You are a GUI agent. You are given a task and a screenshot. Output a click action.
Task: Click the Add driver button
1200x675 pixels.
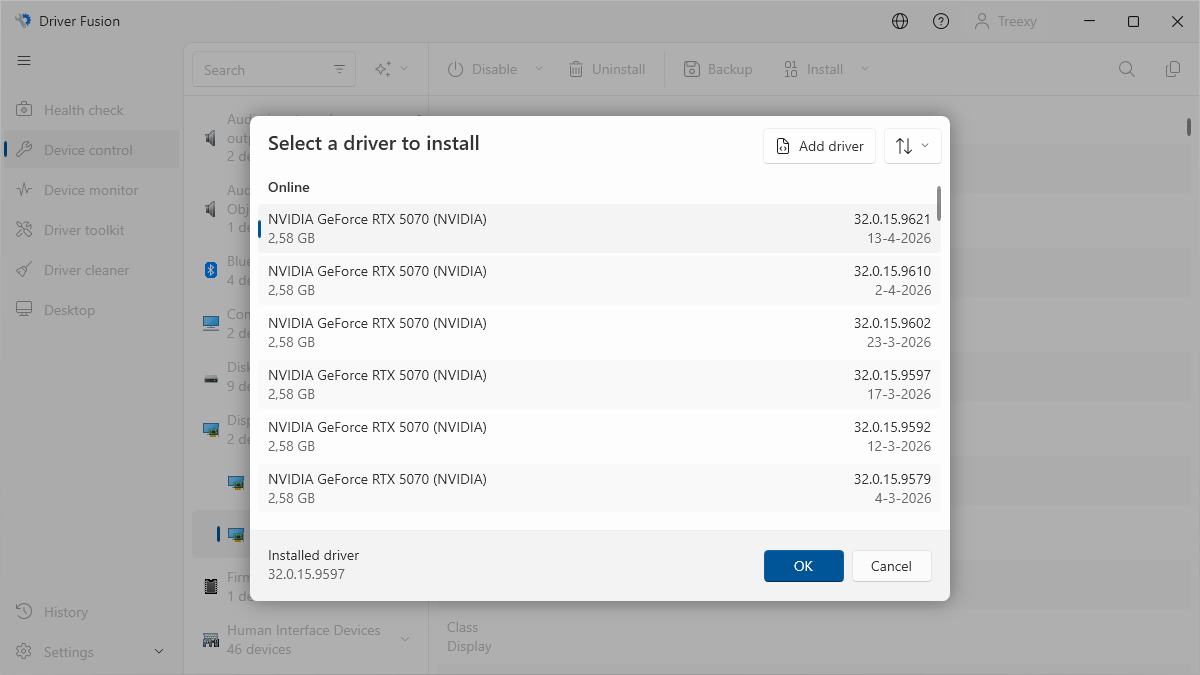[819, 146]
